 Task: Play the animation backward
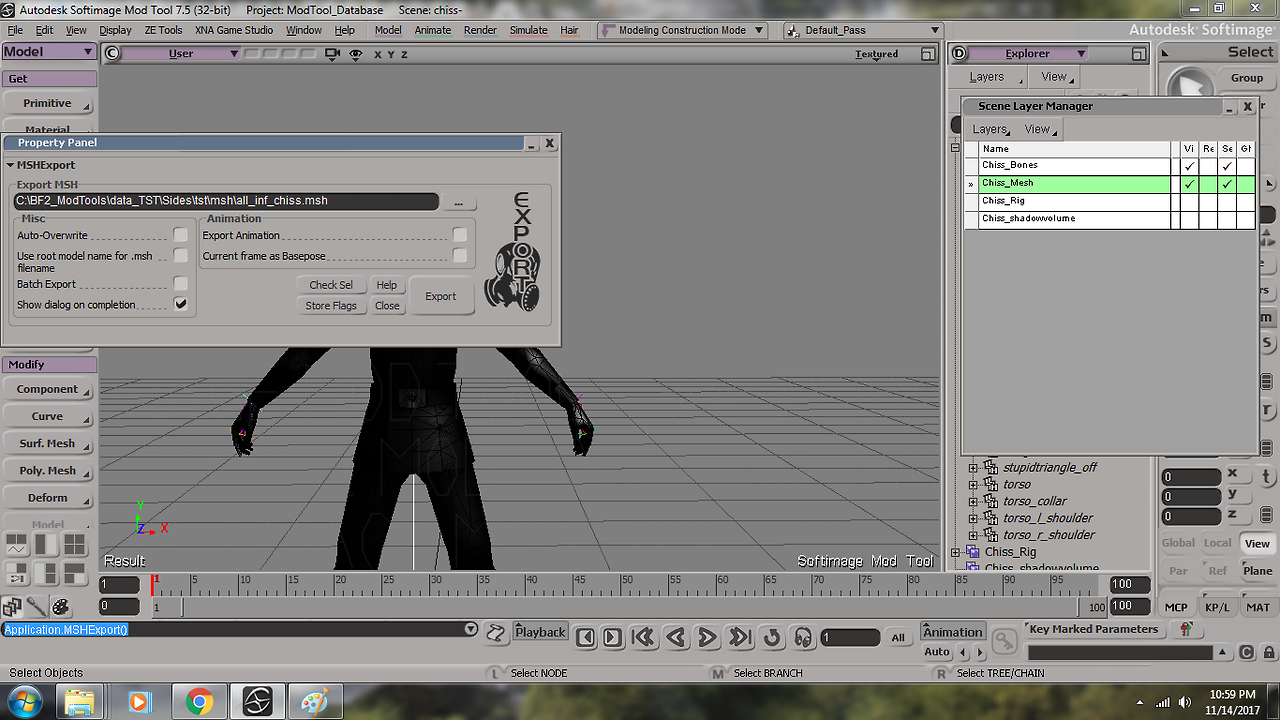coord(675,637)
